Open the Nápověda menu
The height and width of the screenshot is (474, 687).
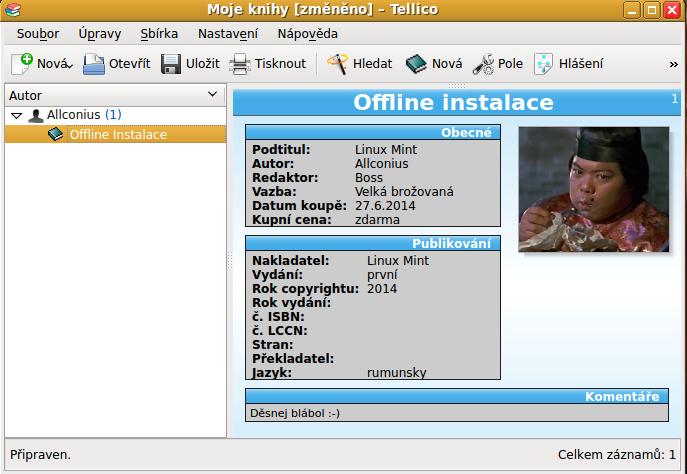pyautogui.click(x=308, y=34)
